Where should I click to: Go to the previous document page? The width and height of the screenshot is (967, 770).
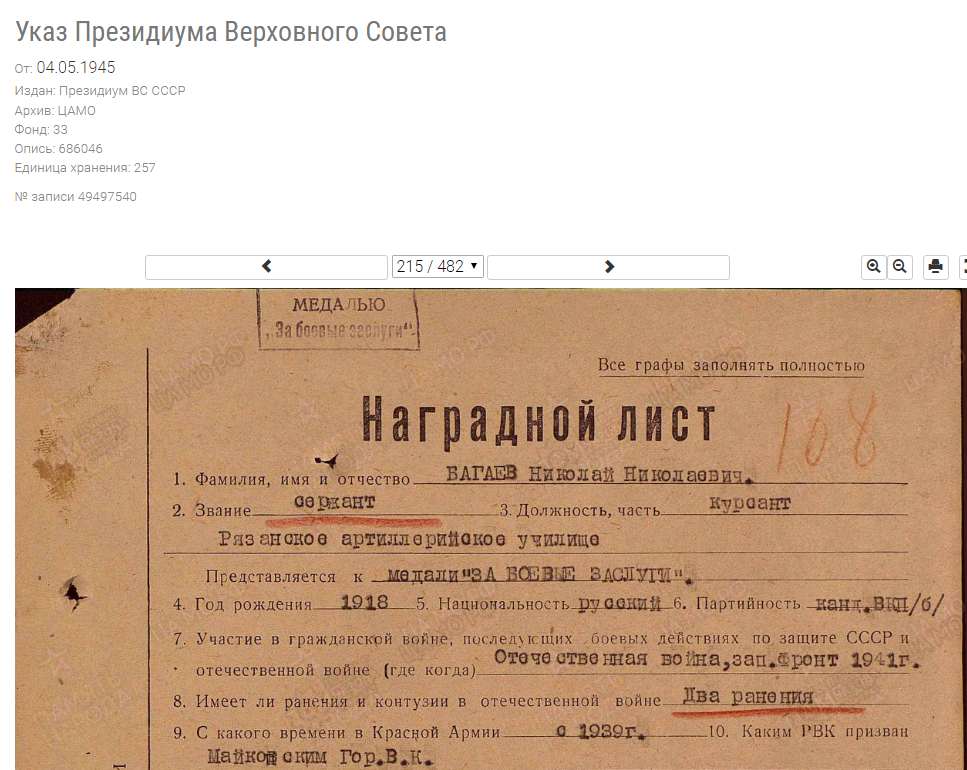click(x=266, y=267)
